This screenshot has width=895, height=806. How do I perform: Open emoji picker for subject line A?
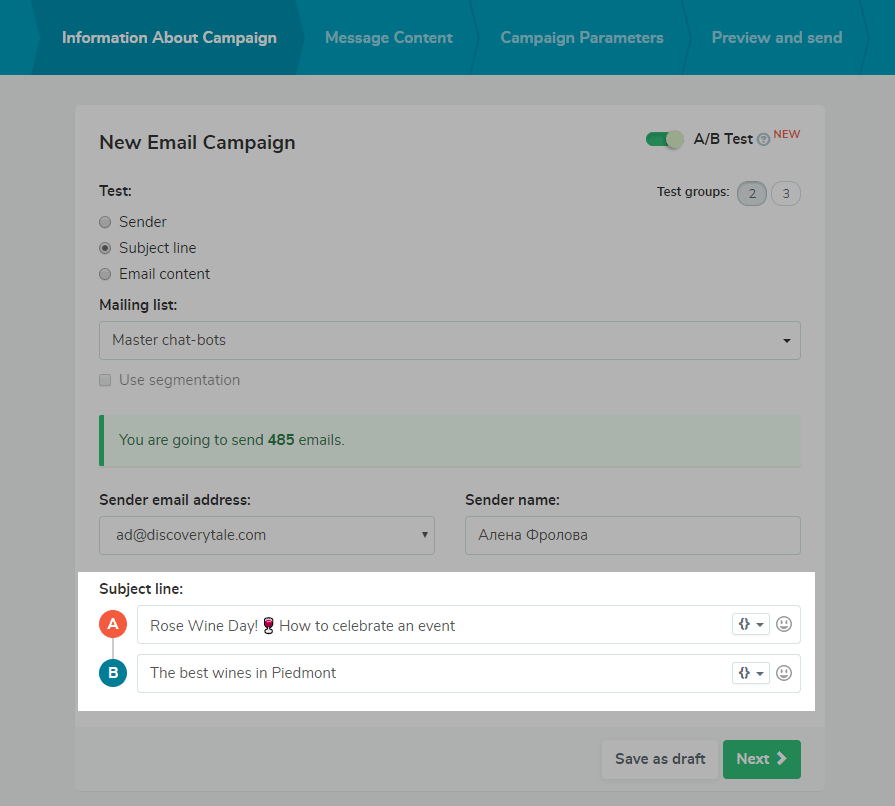(784, 624)
